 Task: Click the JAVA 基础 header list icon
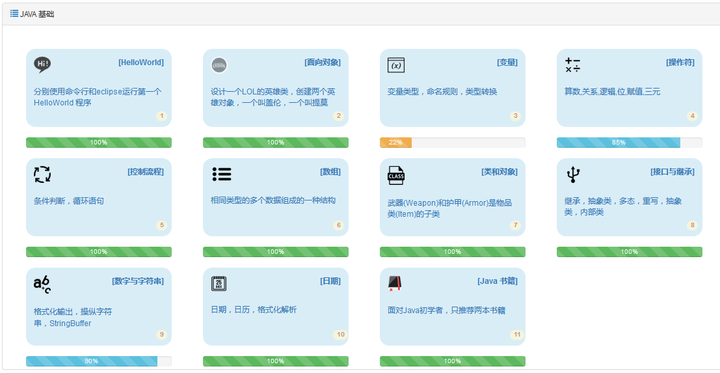(14, 13)
